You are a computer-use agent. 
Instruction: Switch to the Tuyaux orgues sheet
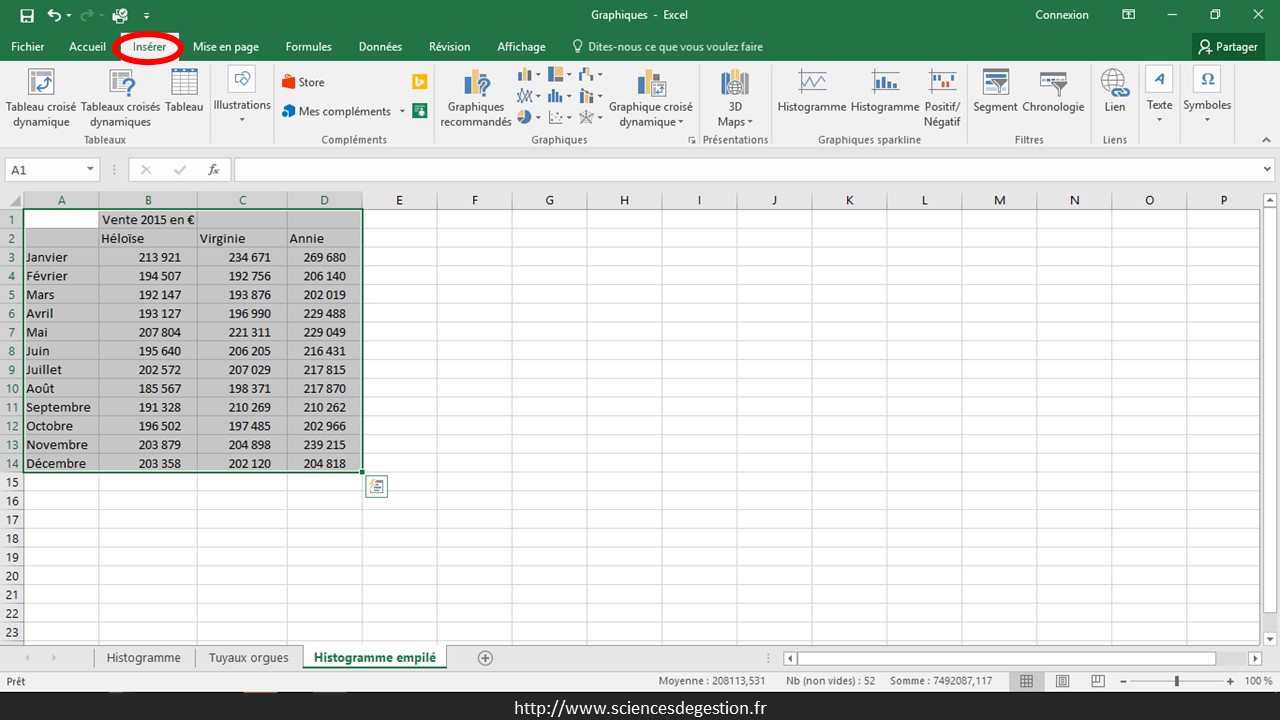coord(248,657)
